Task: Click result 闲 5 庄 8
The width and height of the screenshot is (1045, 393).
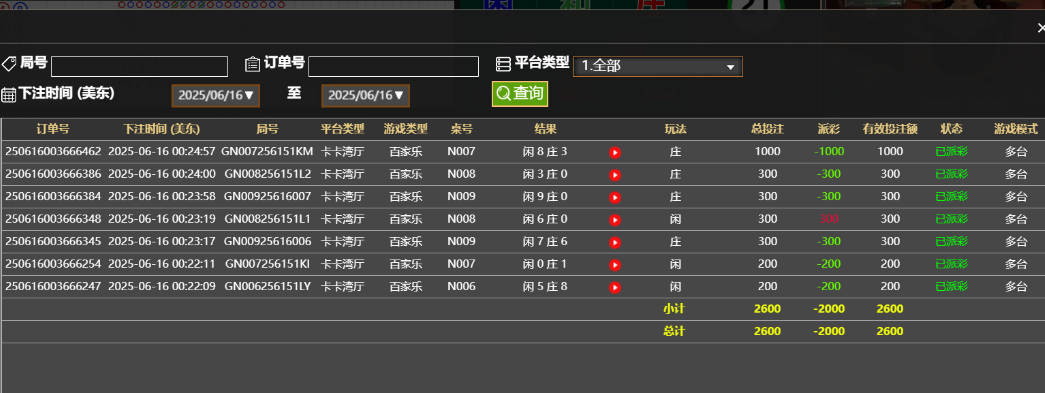Action: [x=545, y=287]
